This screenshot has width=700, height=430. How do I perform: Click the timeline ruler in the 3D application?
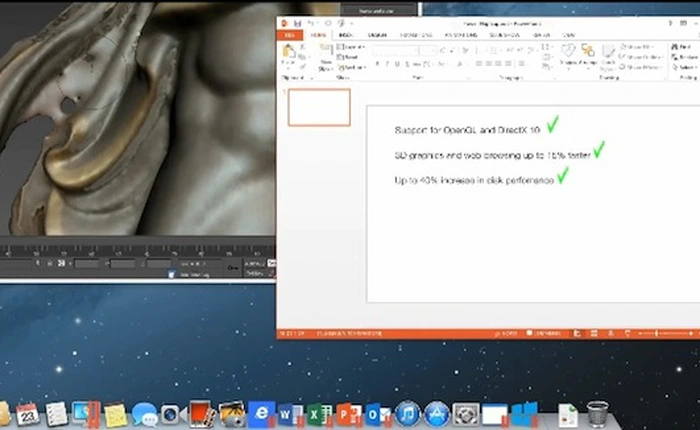coord(138,251)
